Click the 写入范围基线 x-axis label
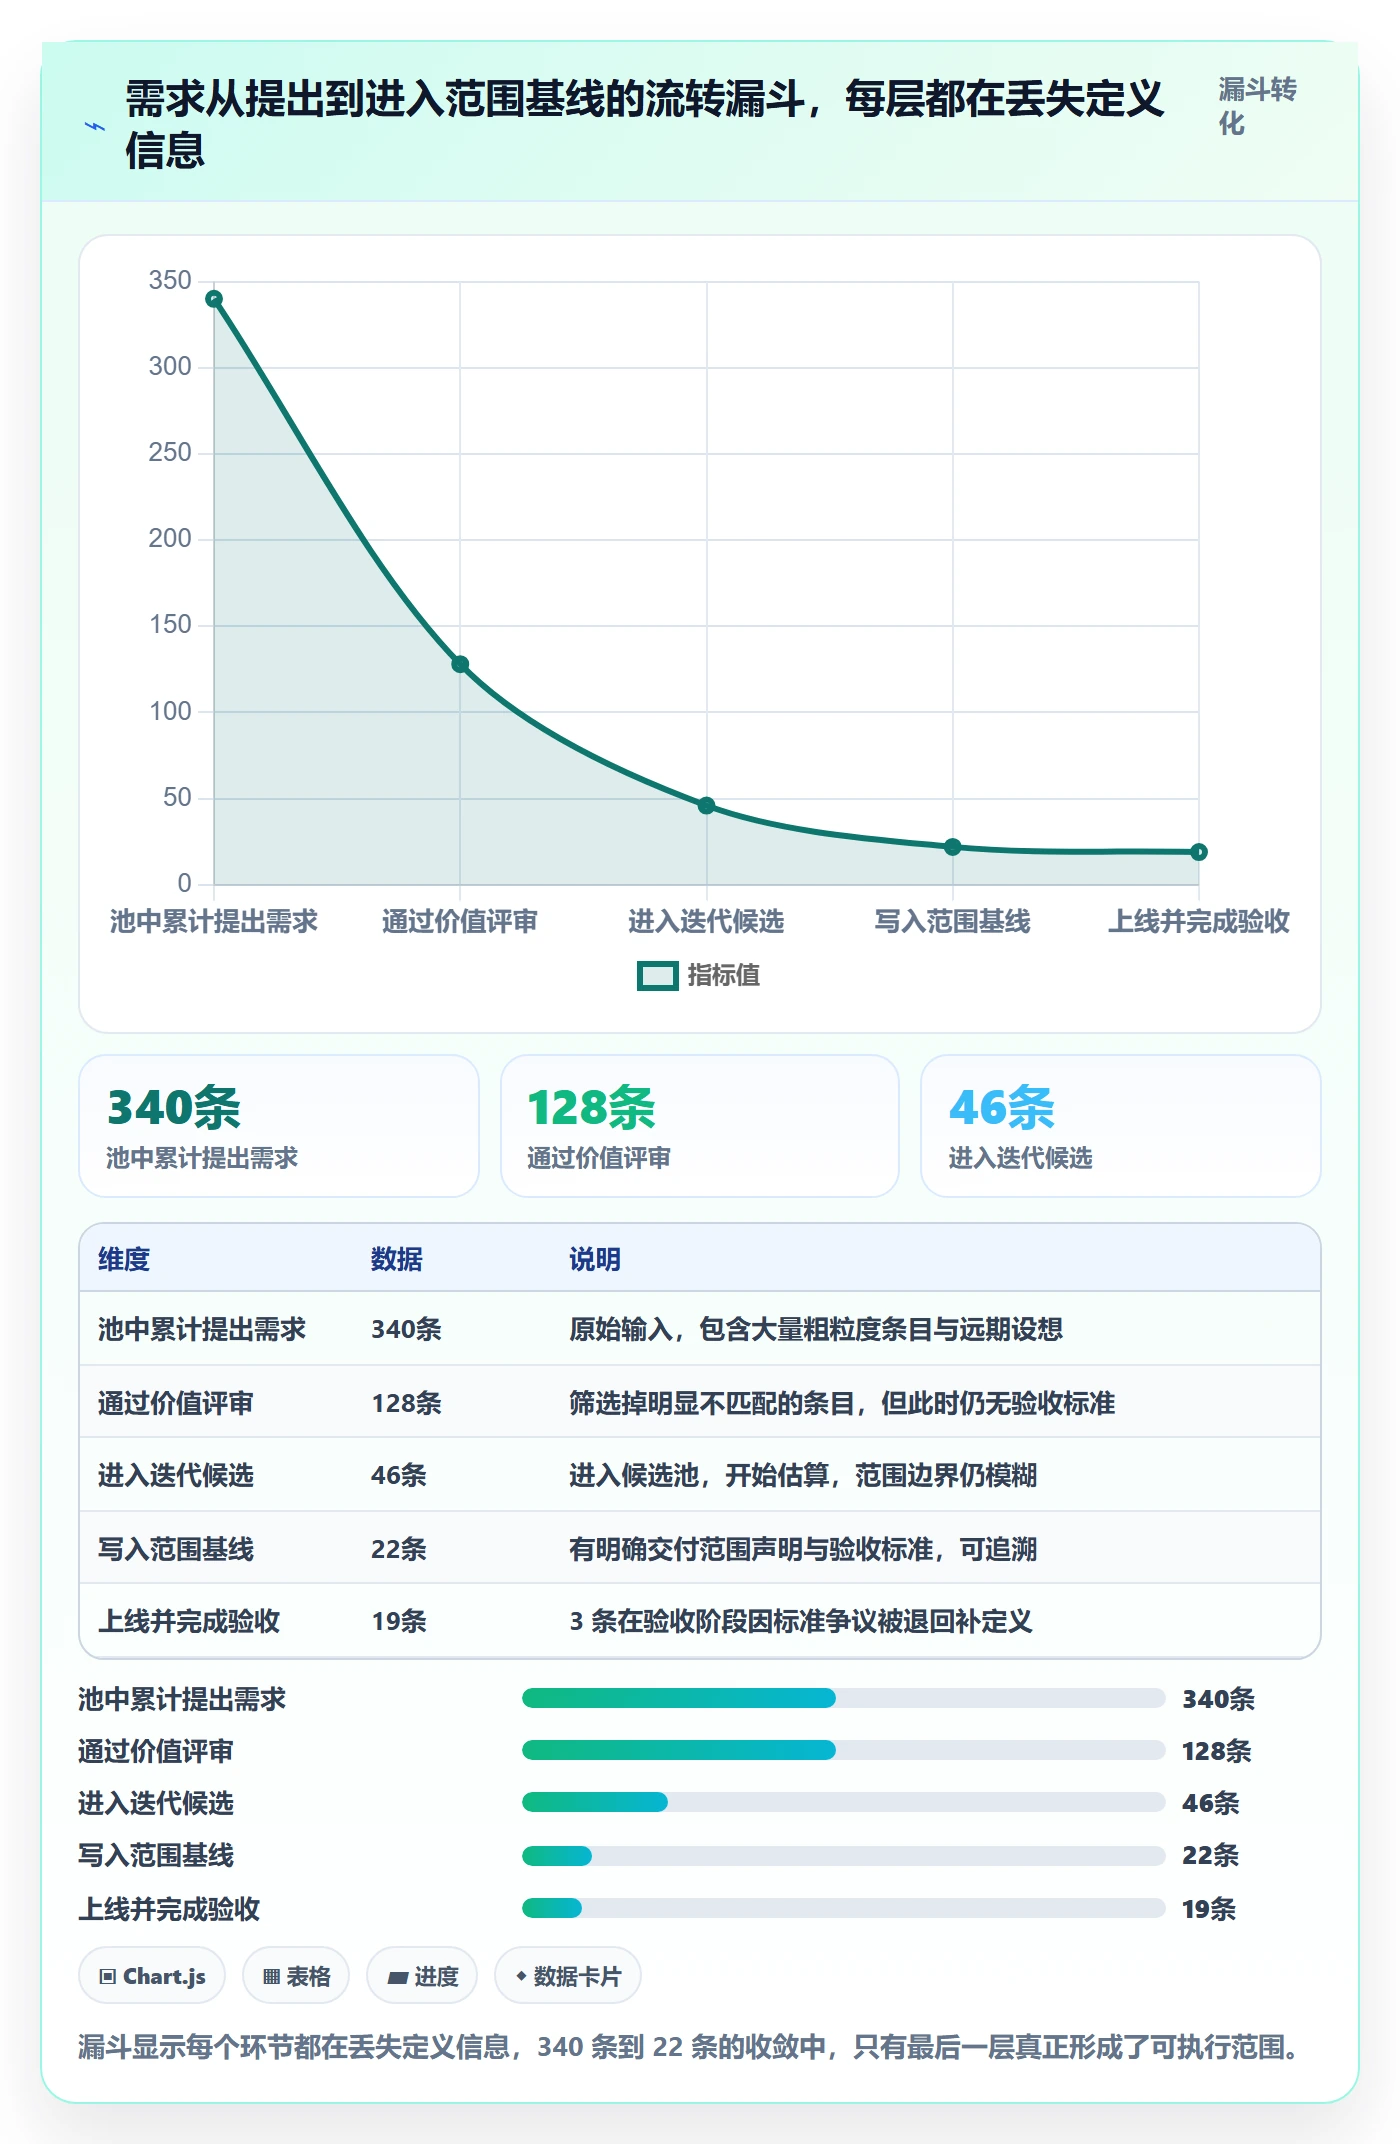1400x2144 pixels. [952, 921]
